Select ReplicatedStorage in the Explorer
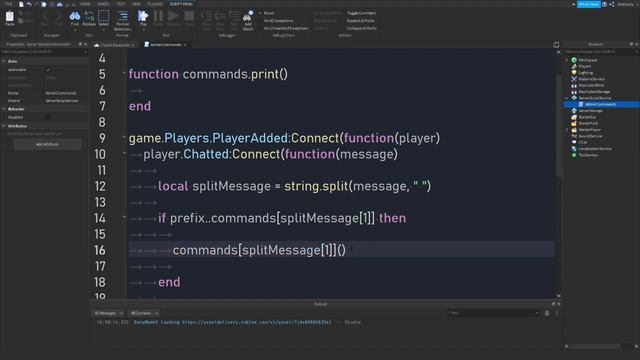 (x=594, y=92)
